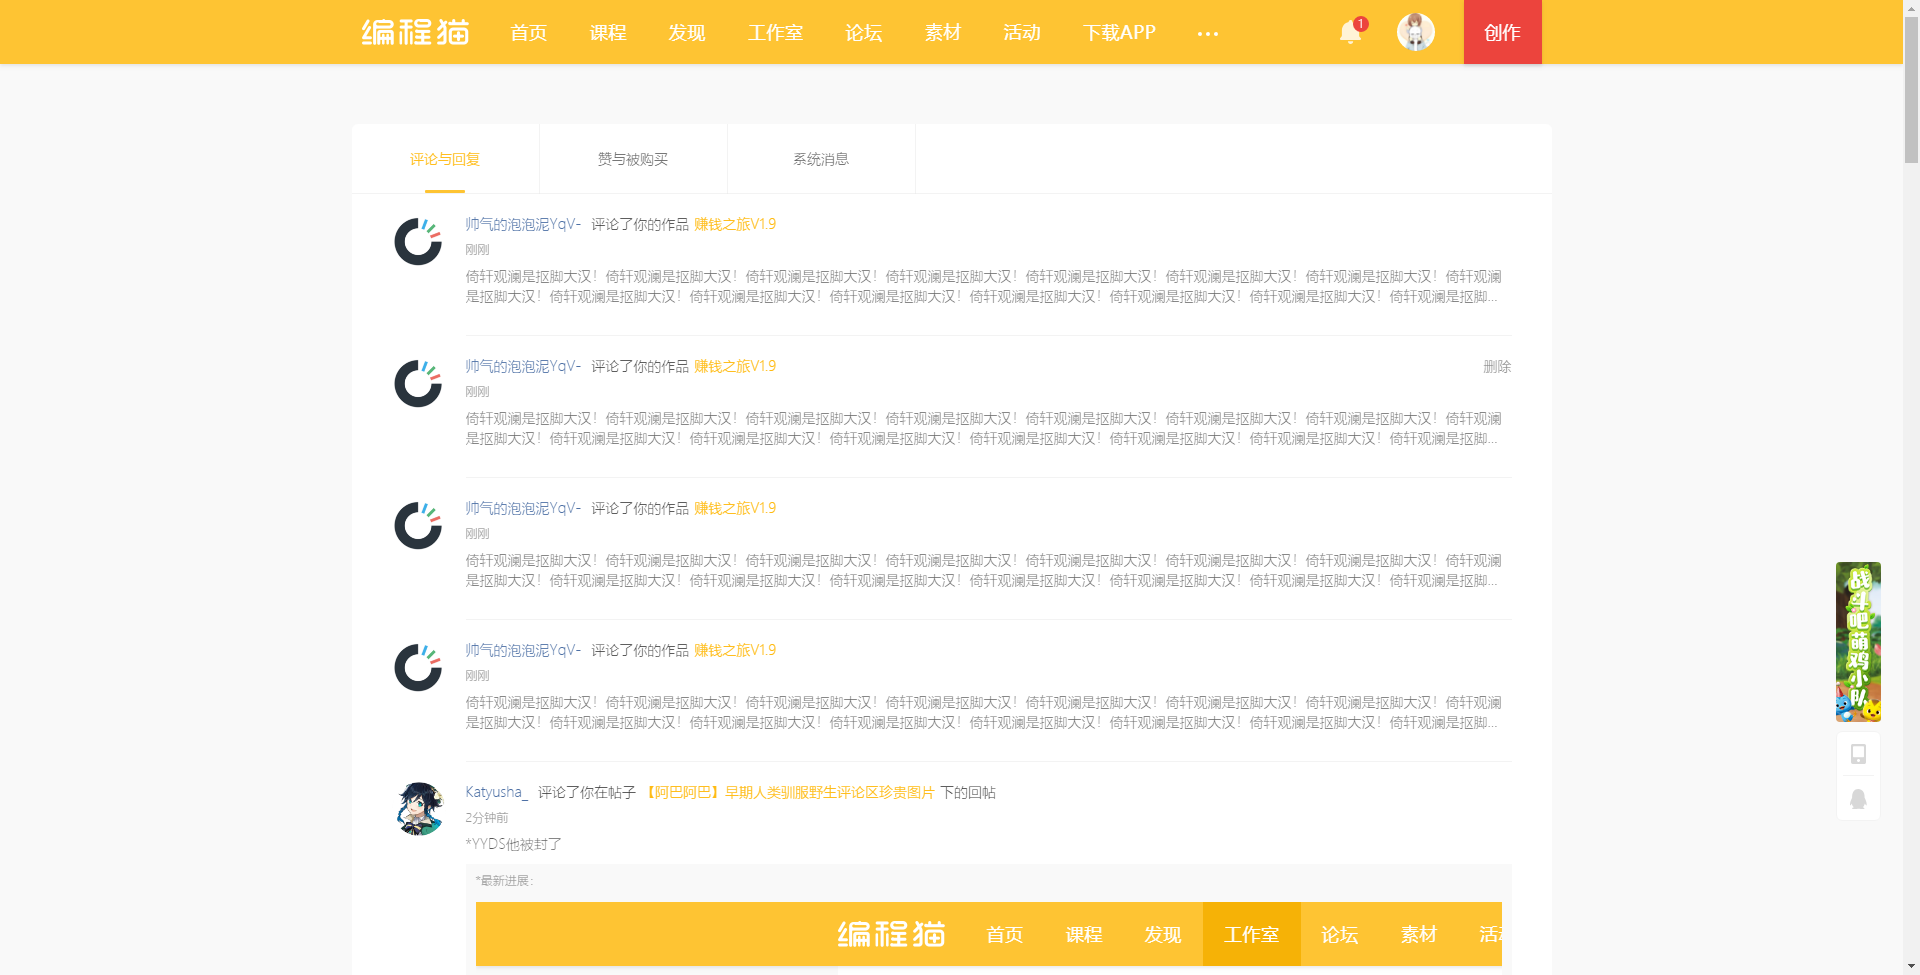Open 工作室 in top navigation

click(x=775, y=33)
